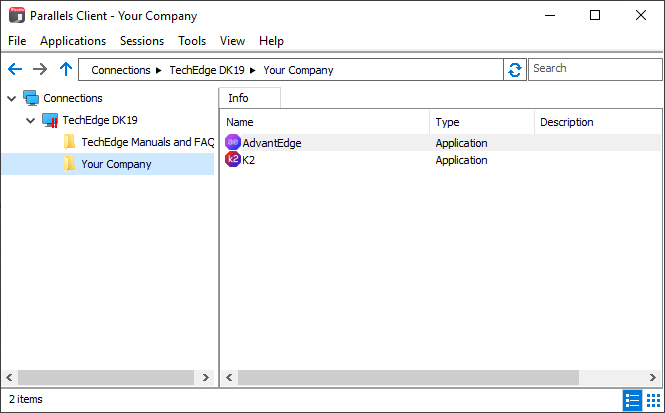This screenshot has height=413, width=665.
Task: Click list pane scrollbar left arrow
Action: click(229, 377)
